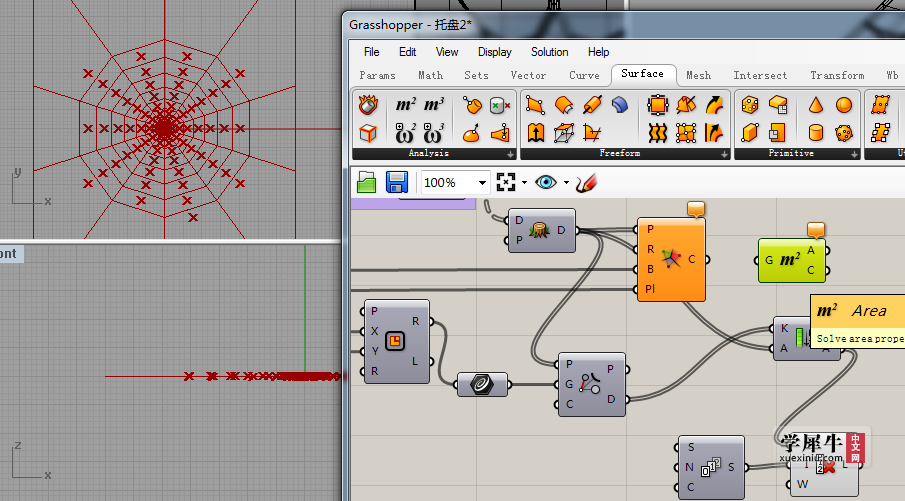The height and width of the screenshot is (501, 905).
Task: Pick the Area Moments (ω²) component
Action: 405,133
